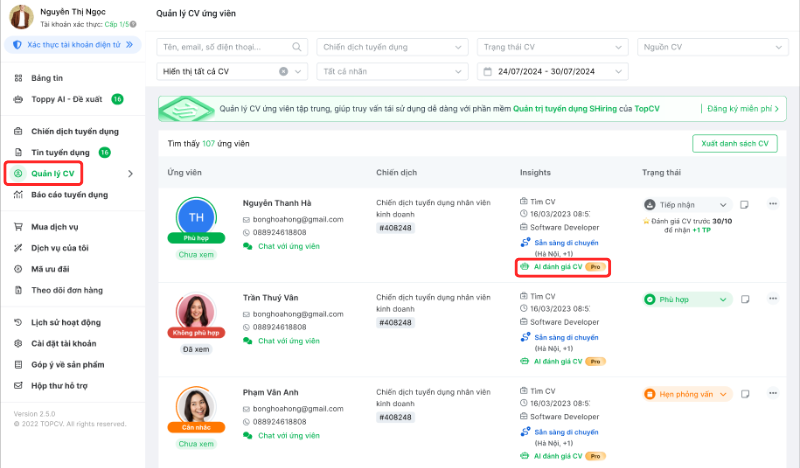Open Tất cả nhãn dropdown
The image size is (800, 468).
[392, 71]
